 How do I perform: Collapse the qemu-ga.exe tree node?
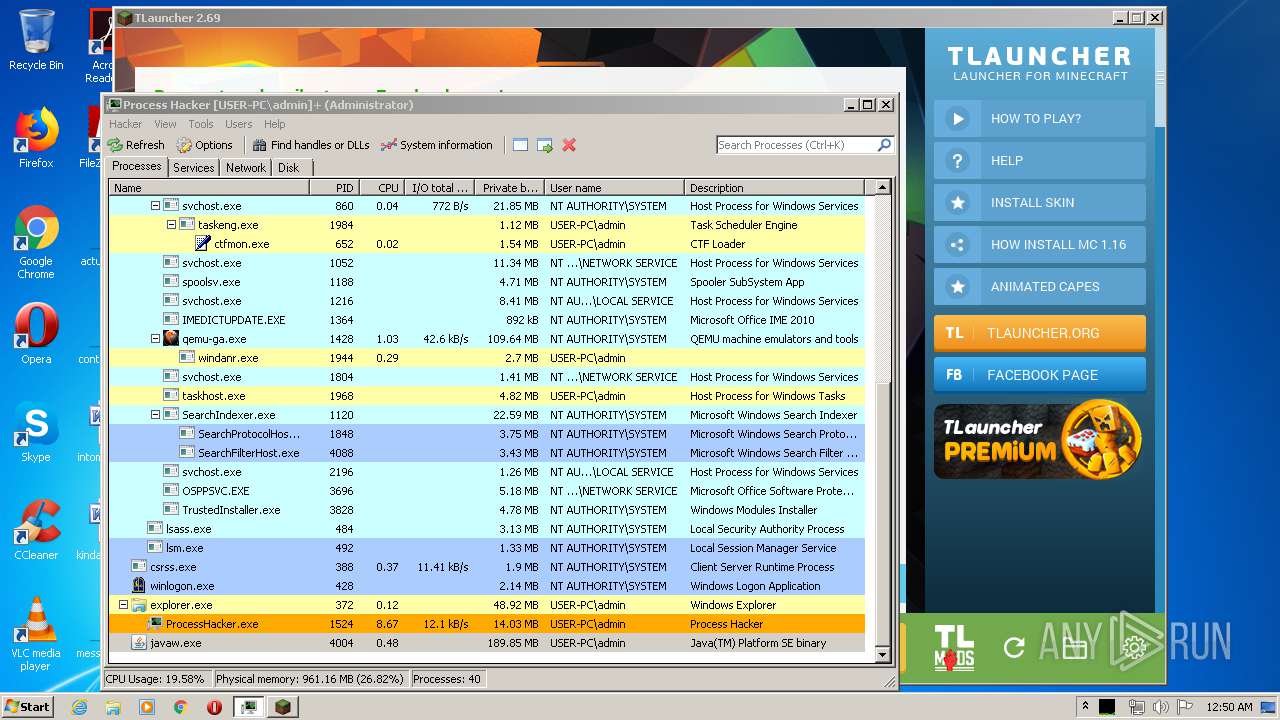(155, 339)
